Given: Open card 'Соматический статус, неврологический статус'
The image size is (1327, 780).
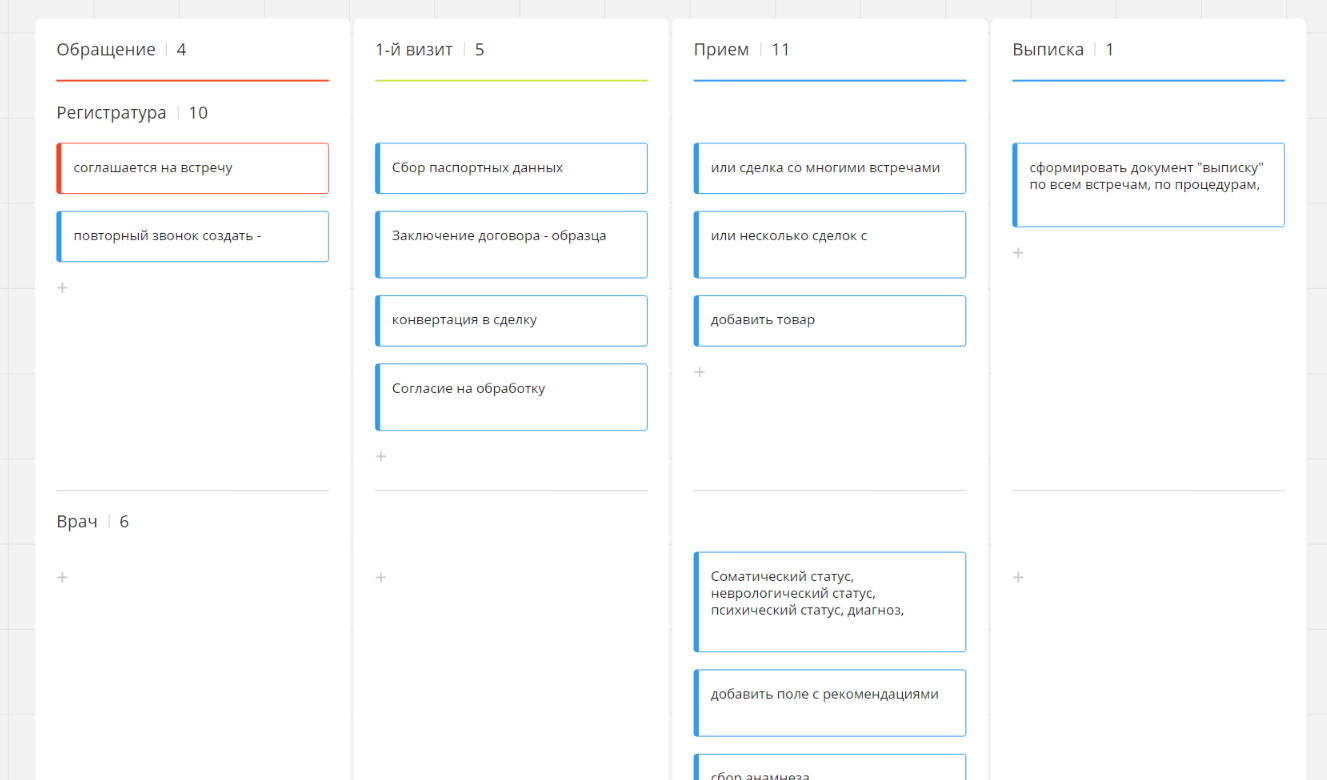Looking at the screenshot, I should (x=830, y=602).
